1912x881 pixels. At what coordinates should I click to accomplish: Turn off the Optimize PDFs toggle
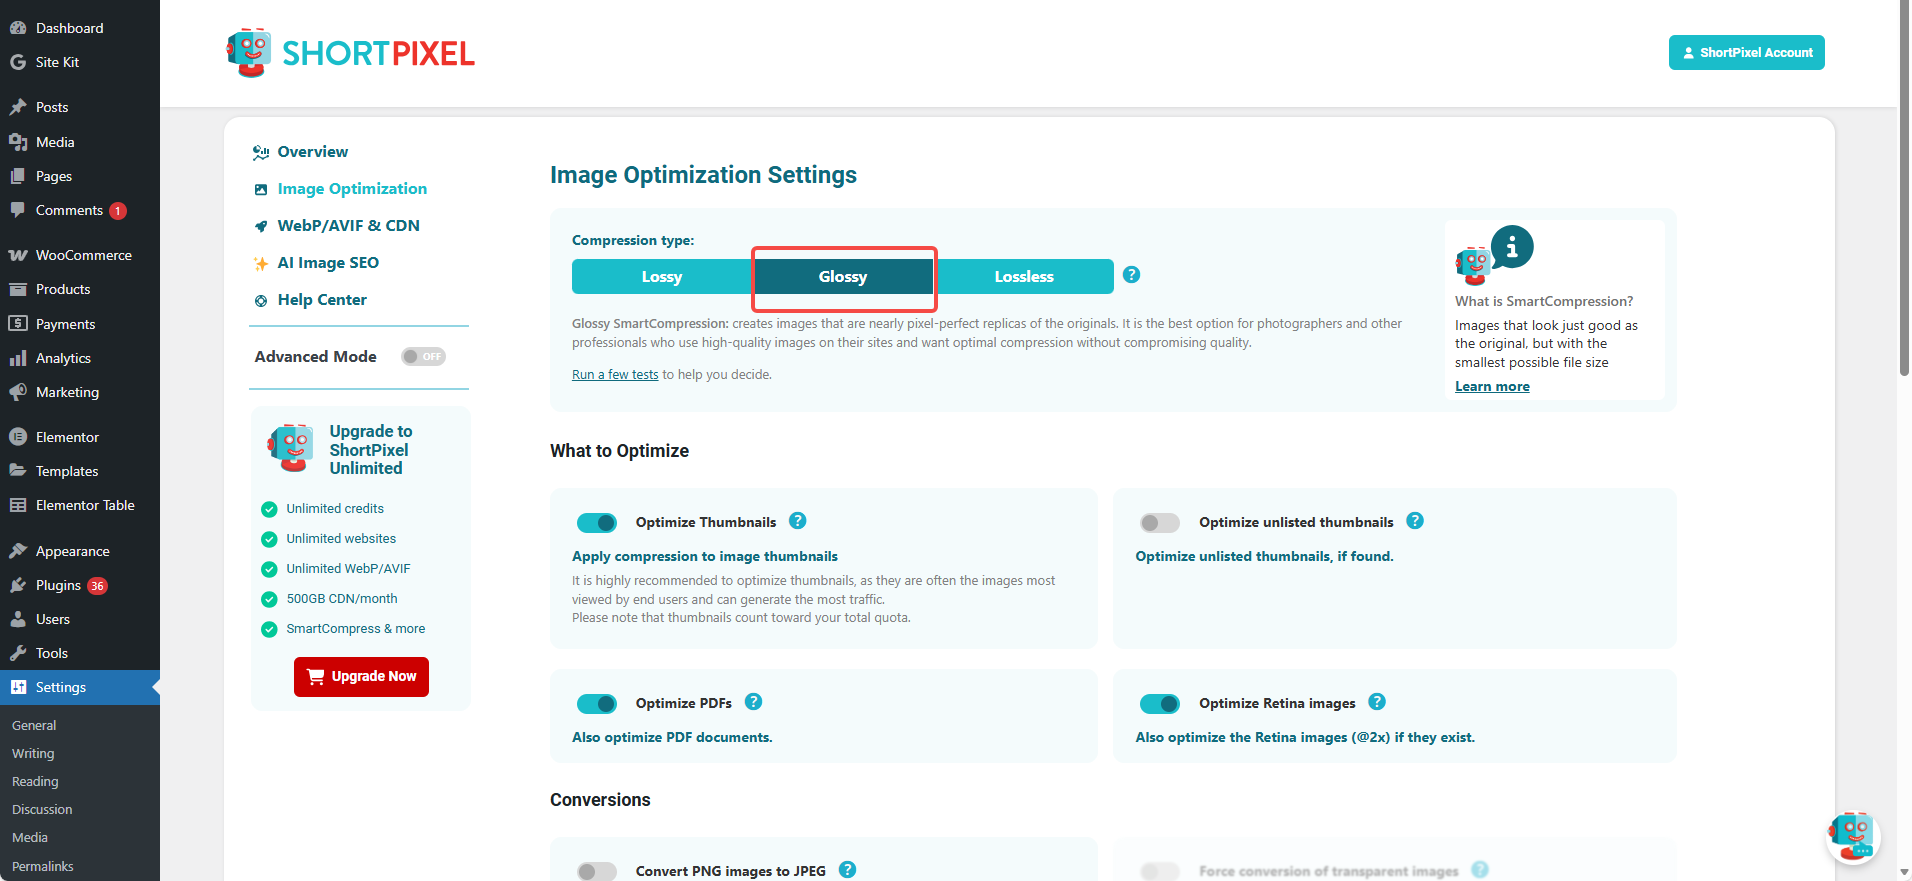[597, 704]
